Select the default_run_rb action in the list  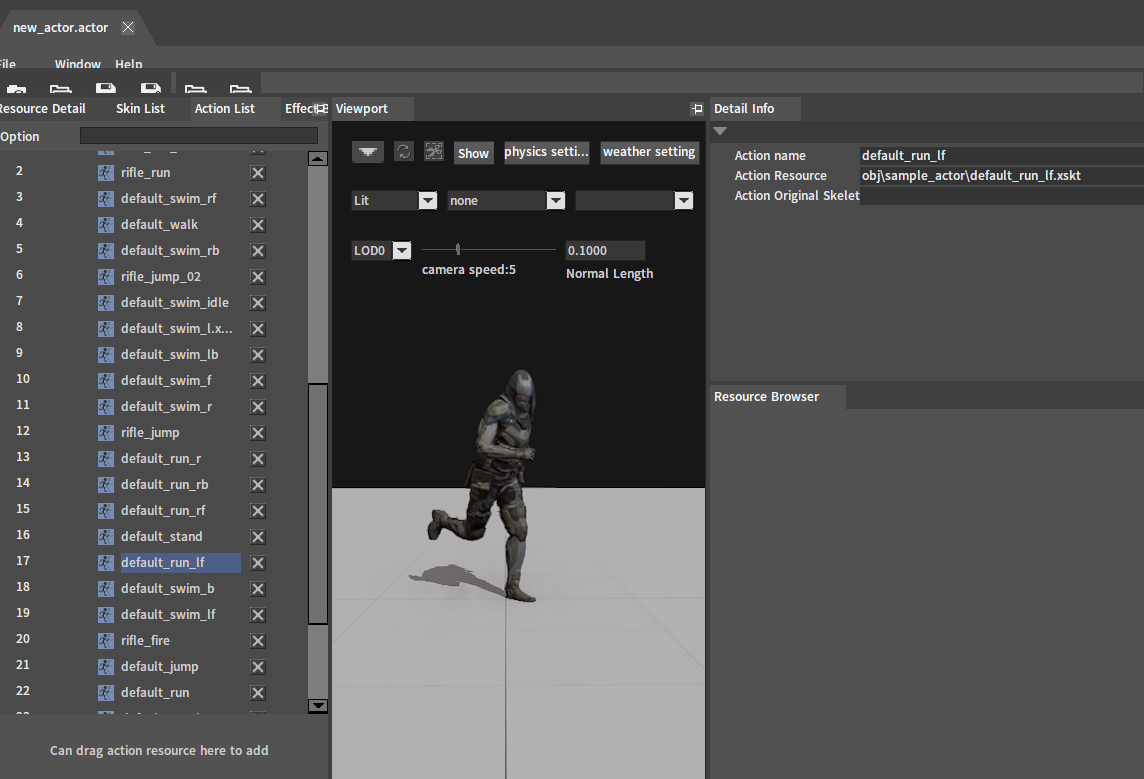coord(164,485)
